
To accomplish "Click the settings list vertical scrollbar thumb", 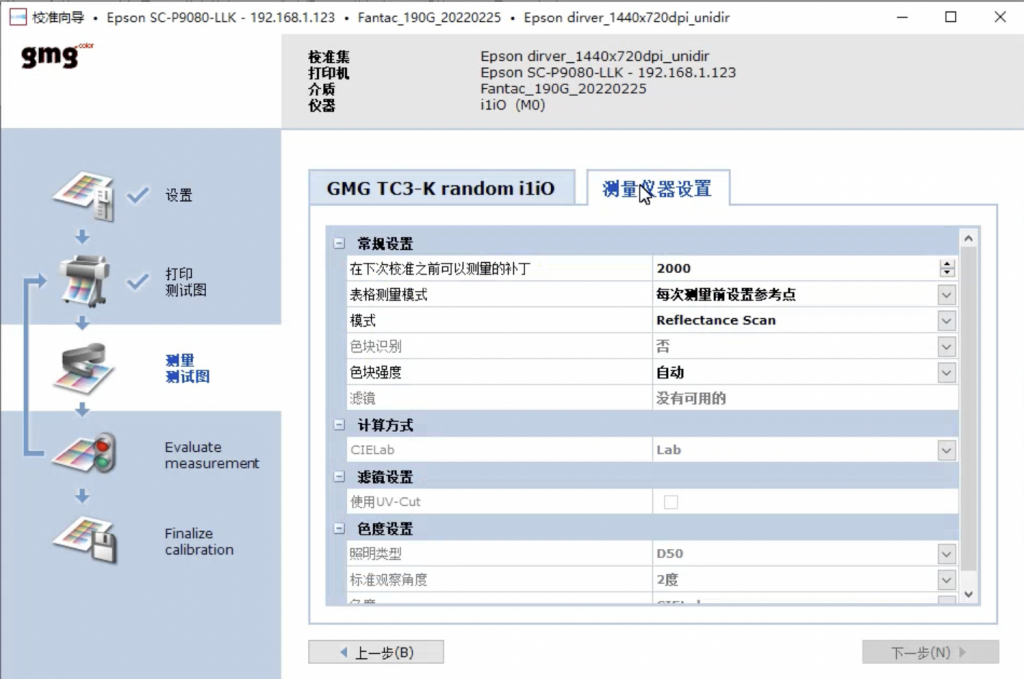I will [968, 410].
